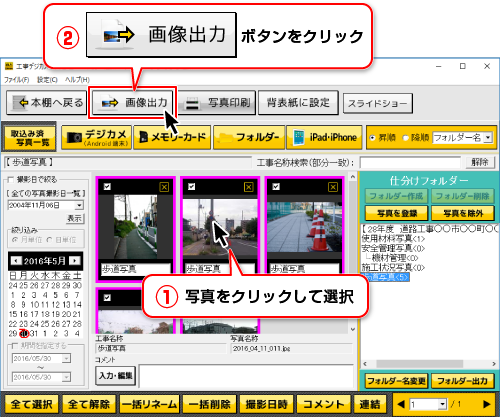Image resolution: width=500 pixels, height=417 pixels.
Task: Select the traffic cones photo thumbnail
Action: tap(304, 227)
